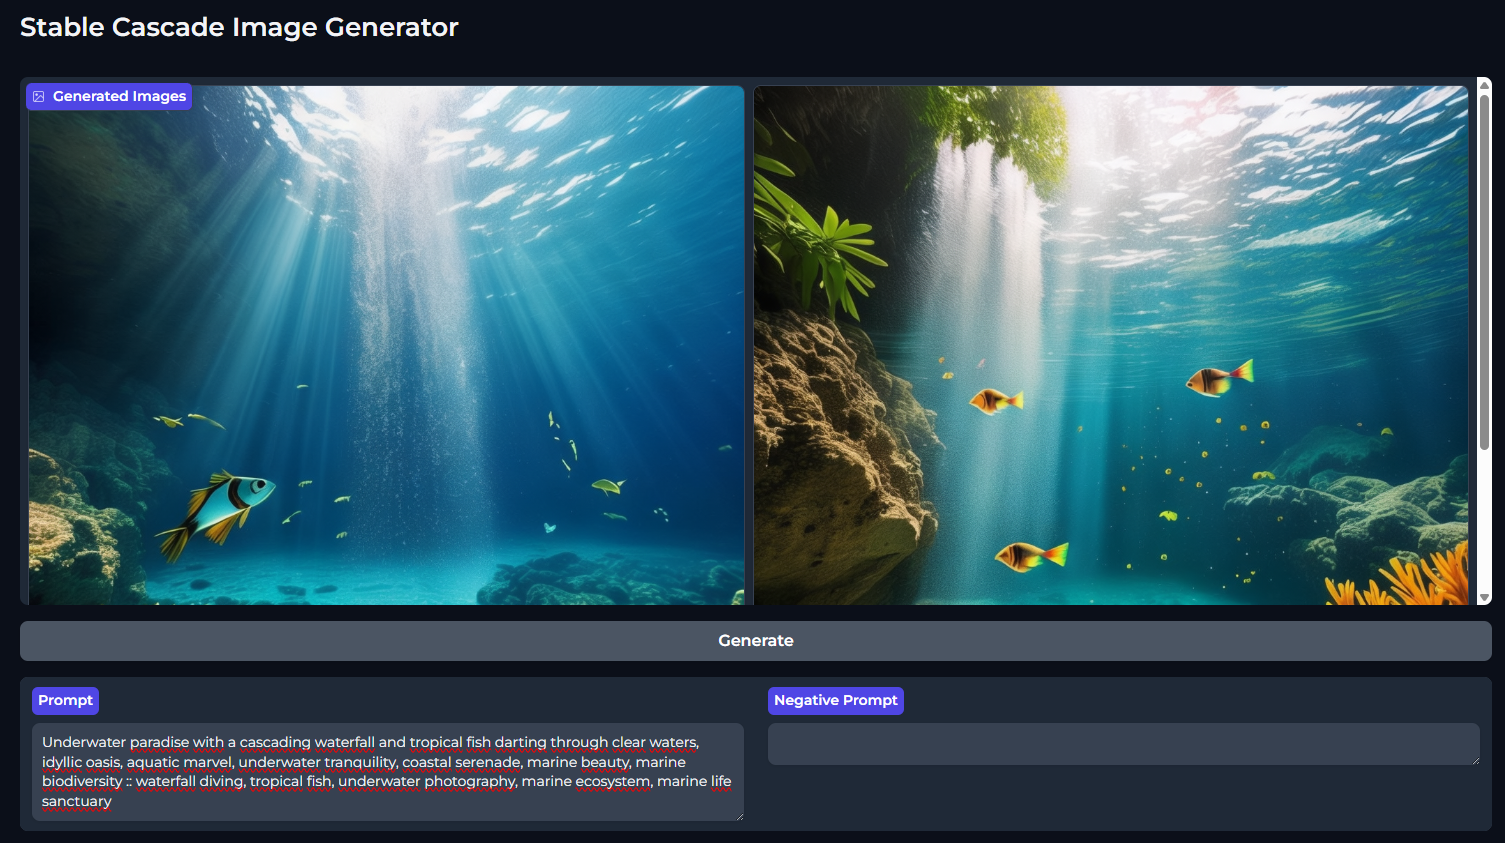1505x843 pixels.
Task: Focus the empty Negative Prompt field
Action: click(1124, 744)
